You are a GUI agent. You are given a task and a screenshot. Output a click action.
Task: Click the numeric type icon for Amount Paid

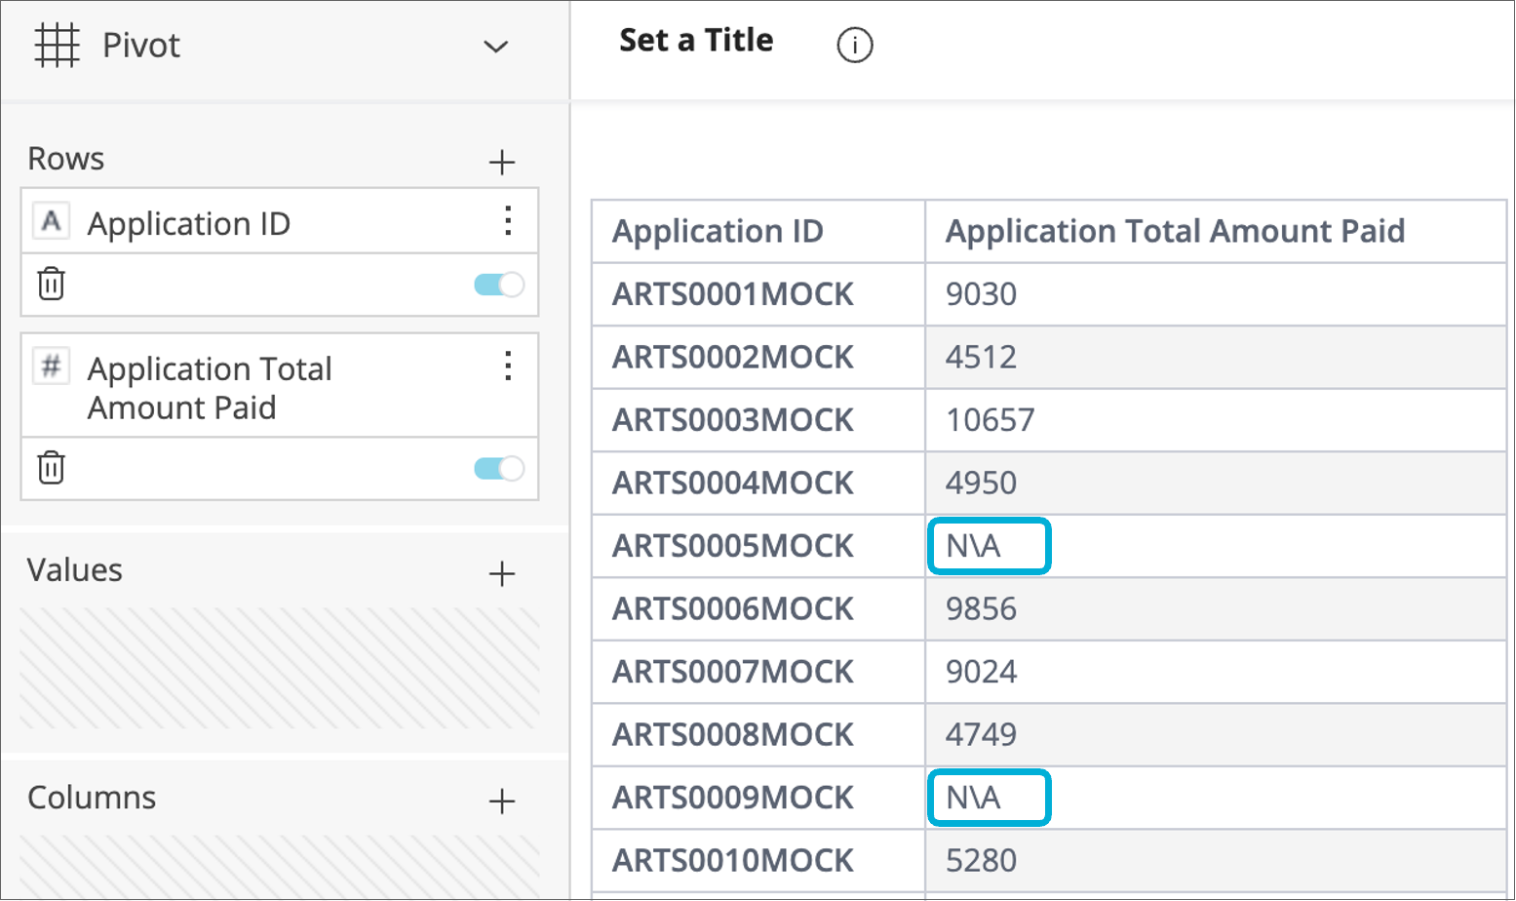coord(51,366)
